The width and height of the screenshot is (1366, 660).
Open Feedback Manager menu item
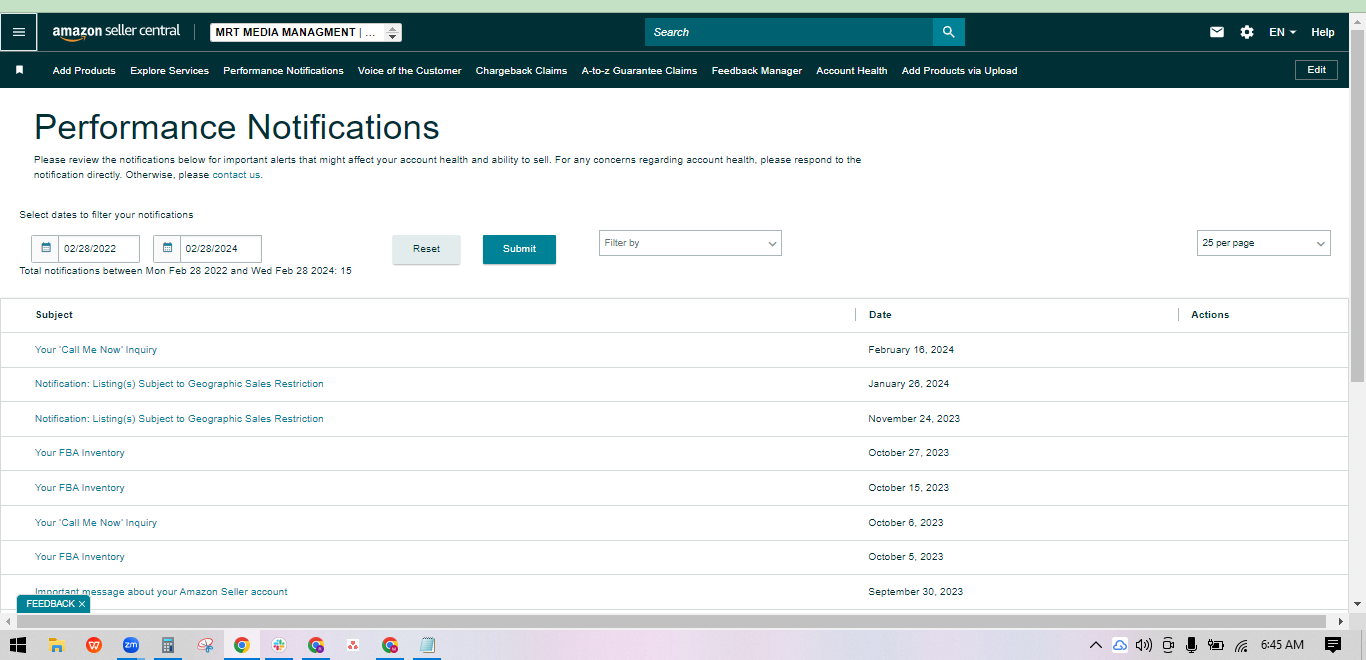tap(757, 70)
